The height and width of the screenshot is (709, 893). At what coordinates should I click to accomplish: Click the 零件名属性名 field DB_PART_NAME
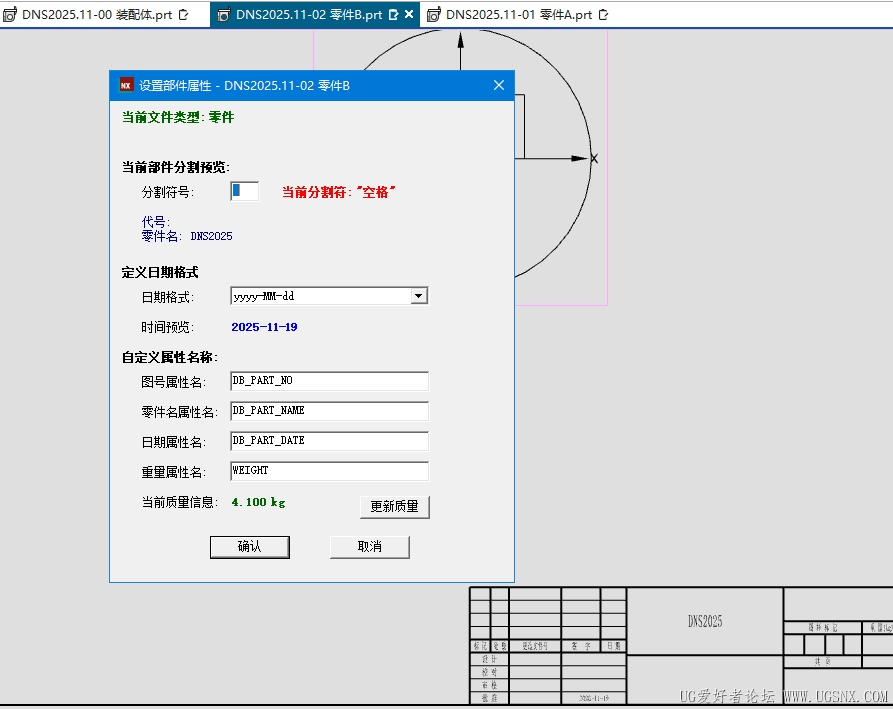[329, 411]
